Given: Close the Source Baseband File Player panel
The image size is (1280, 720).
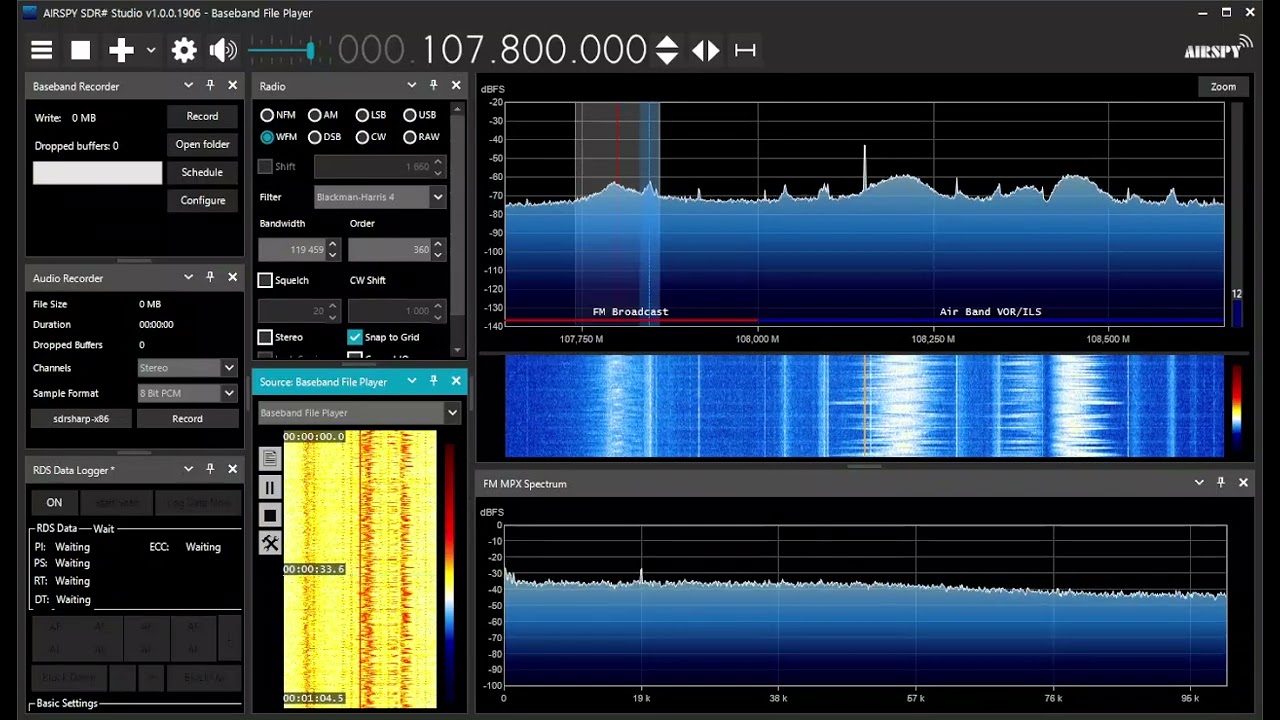Looking at the screenshot, I should coord(456,381).
